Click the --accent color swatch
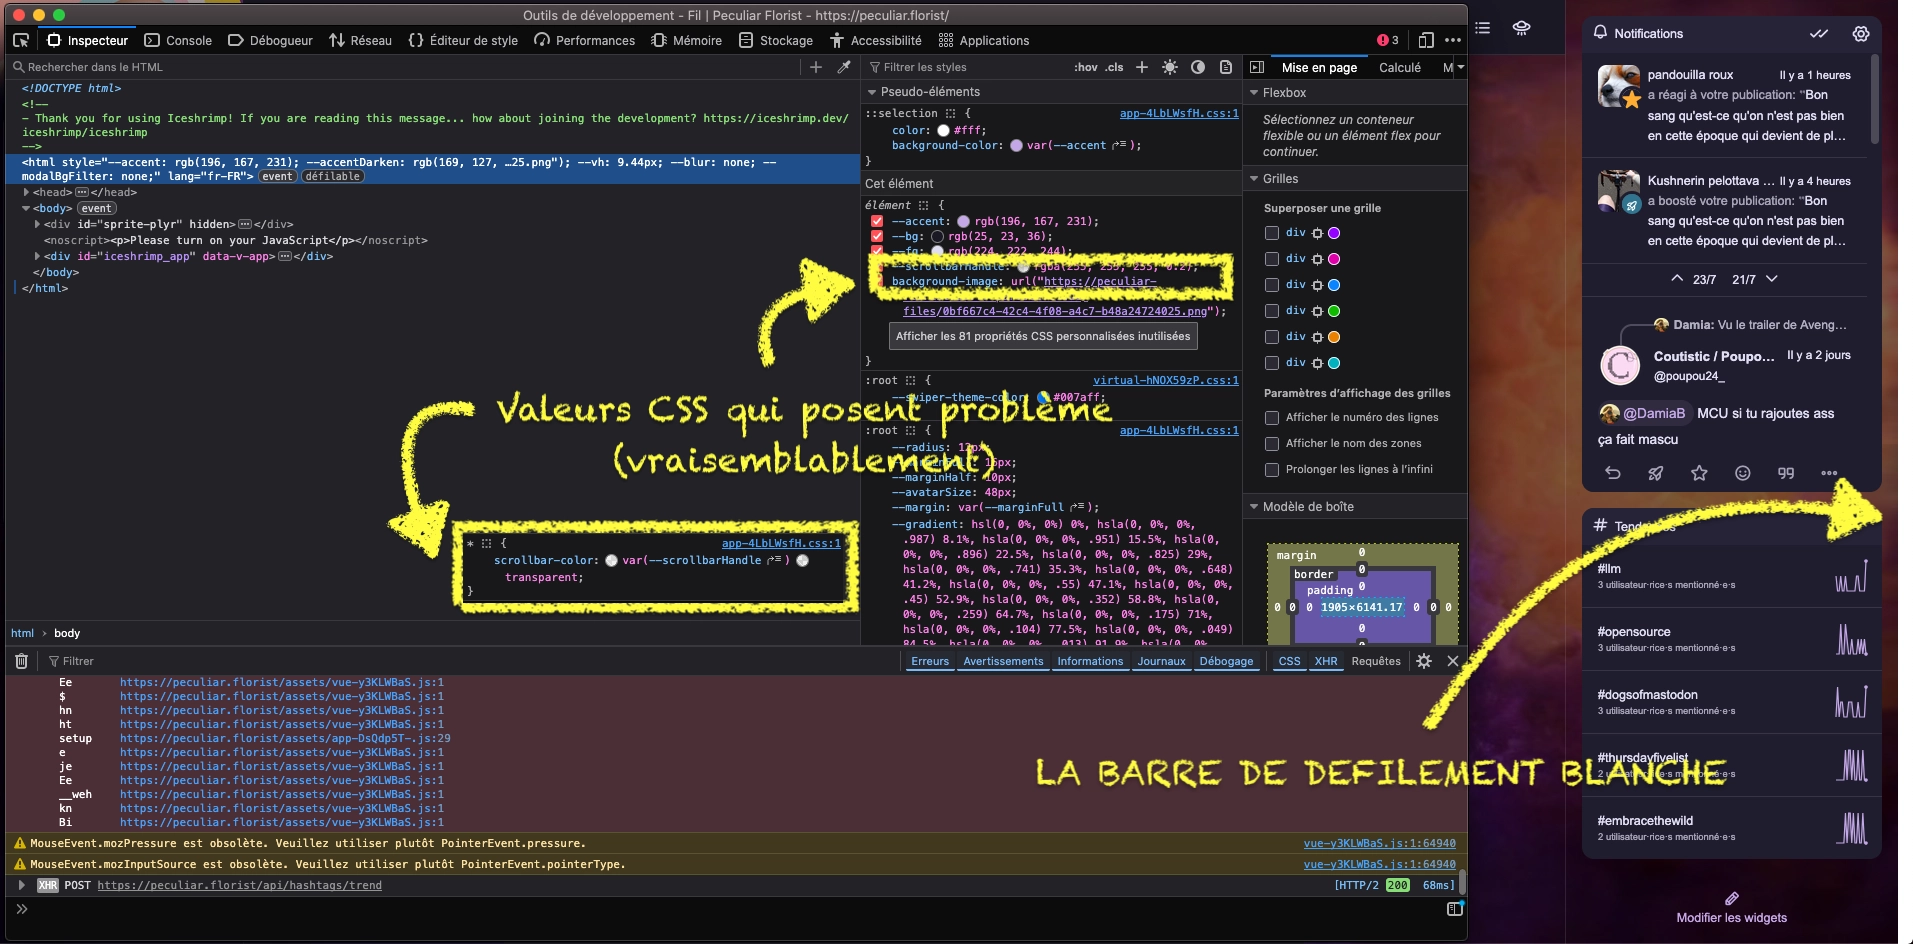The width and height of the screenshot is (1913, 944). coord(963,221)
